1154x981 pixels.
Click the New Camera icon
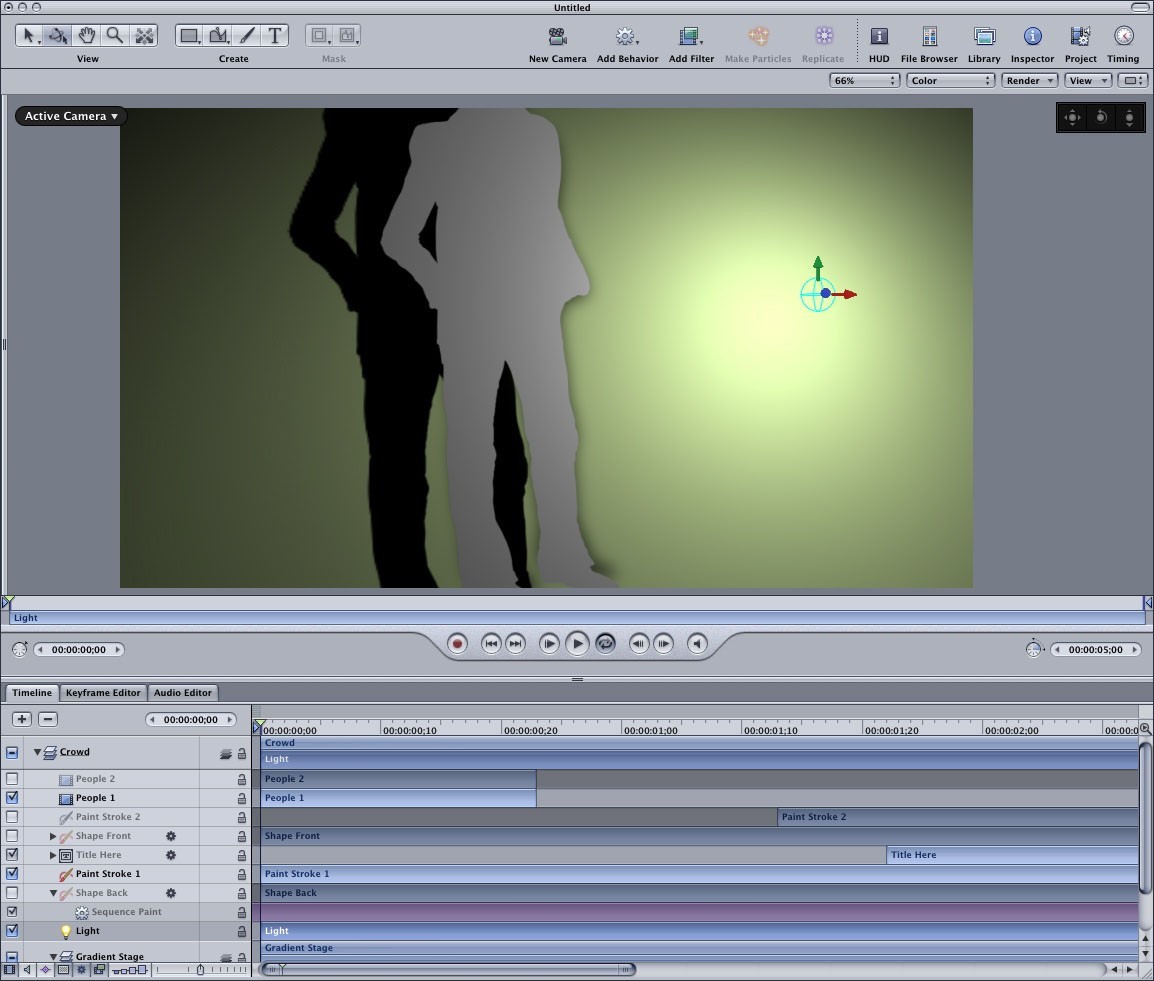pyautogui.click(x=557, y=36)
